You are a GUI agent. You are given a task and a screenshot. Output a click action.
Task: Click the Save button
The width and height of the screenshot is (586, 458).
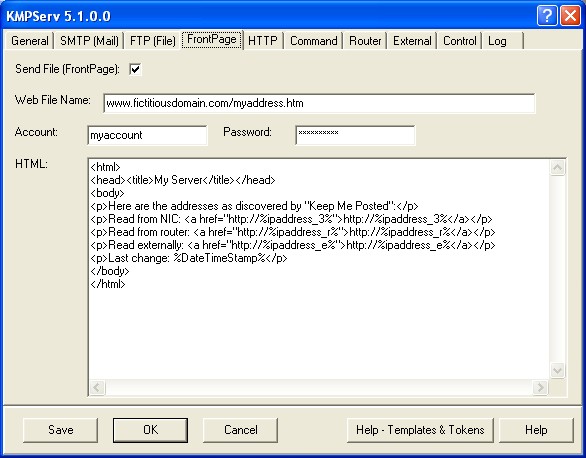coord(61,430)
